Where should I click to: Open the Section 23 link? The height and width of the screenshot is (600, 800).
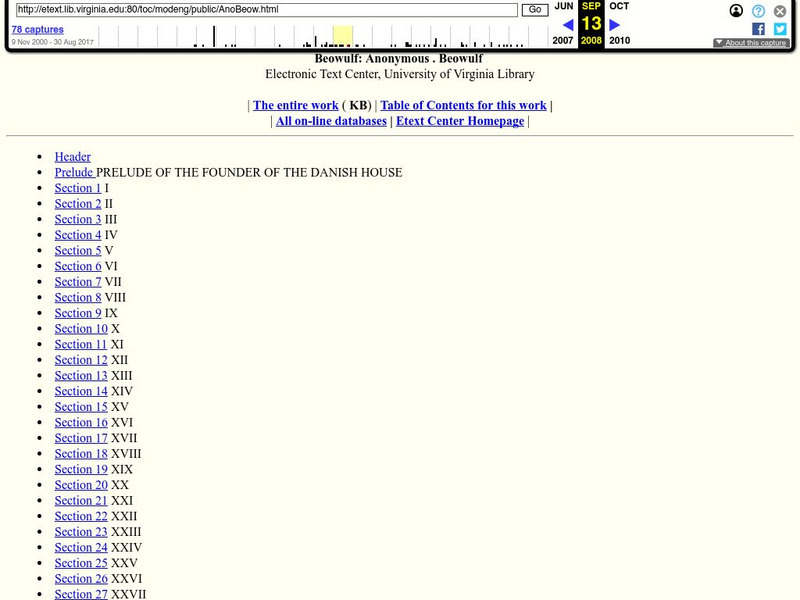(81, 532)
